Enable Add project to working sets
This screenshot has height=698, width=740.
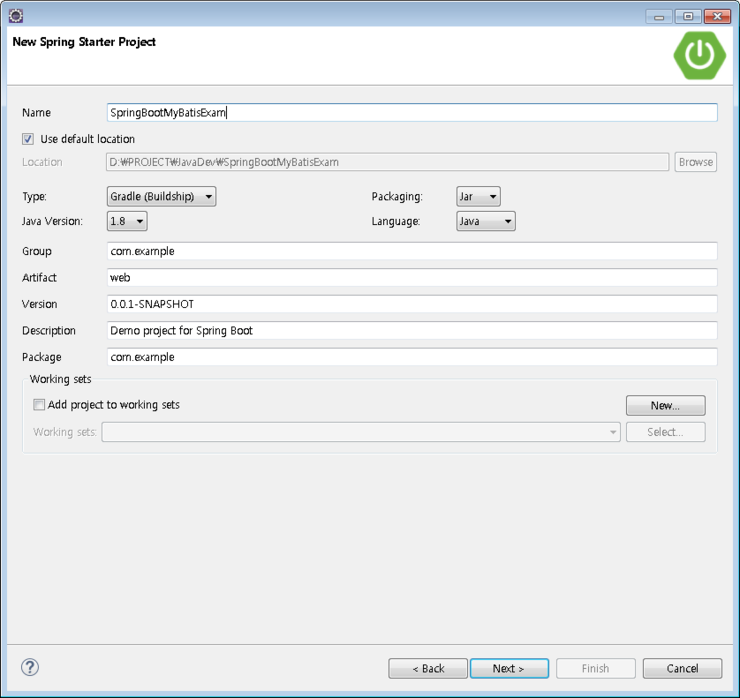coord(39,404)
